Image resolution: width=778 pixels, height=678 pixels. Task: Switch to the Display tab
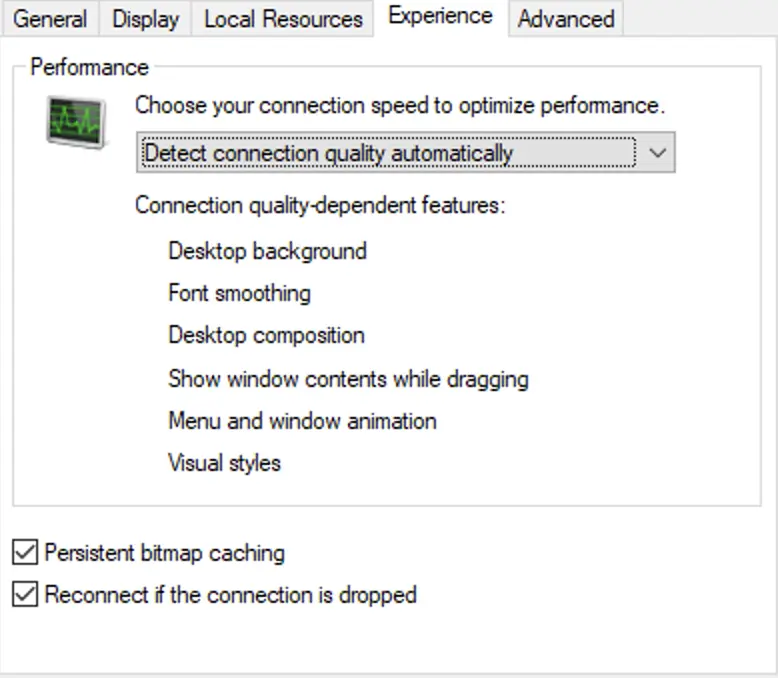pos(145,19)
